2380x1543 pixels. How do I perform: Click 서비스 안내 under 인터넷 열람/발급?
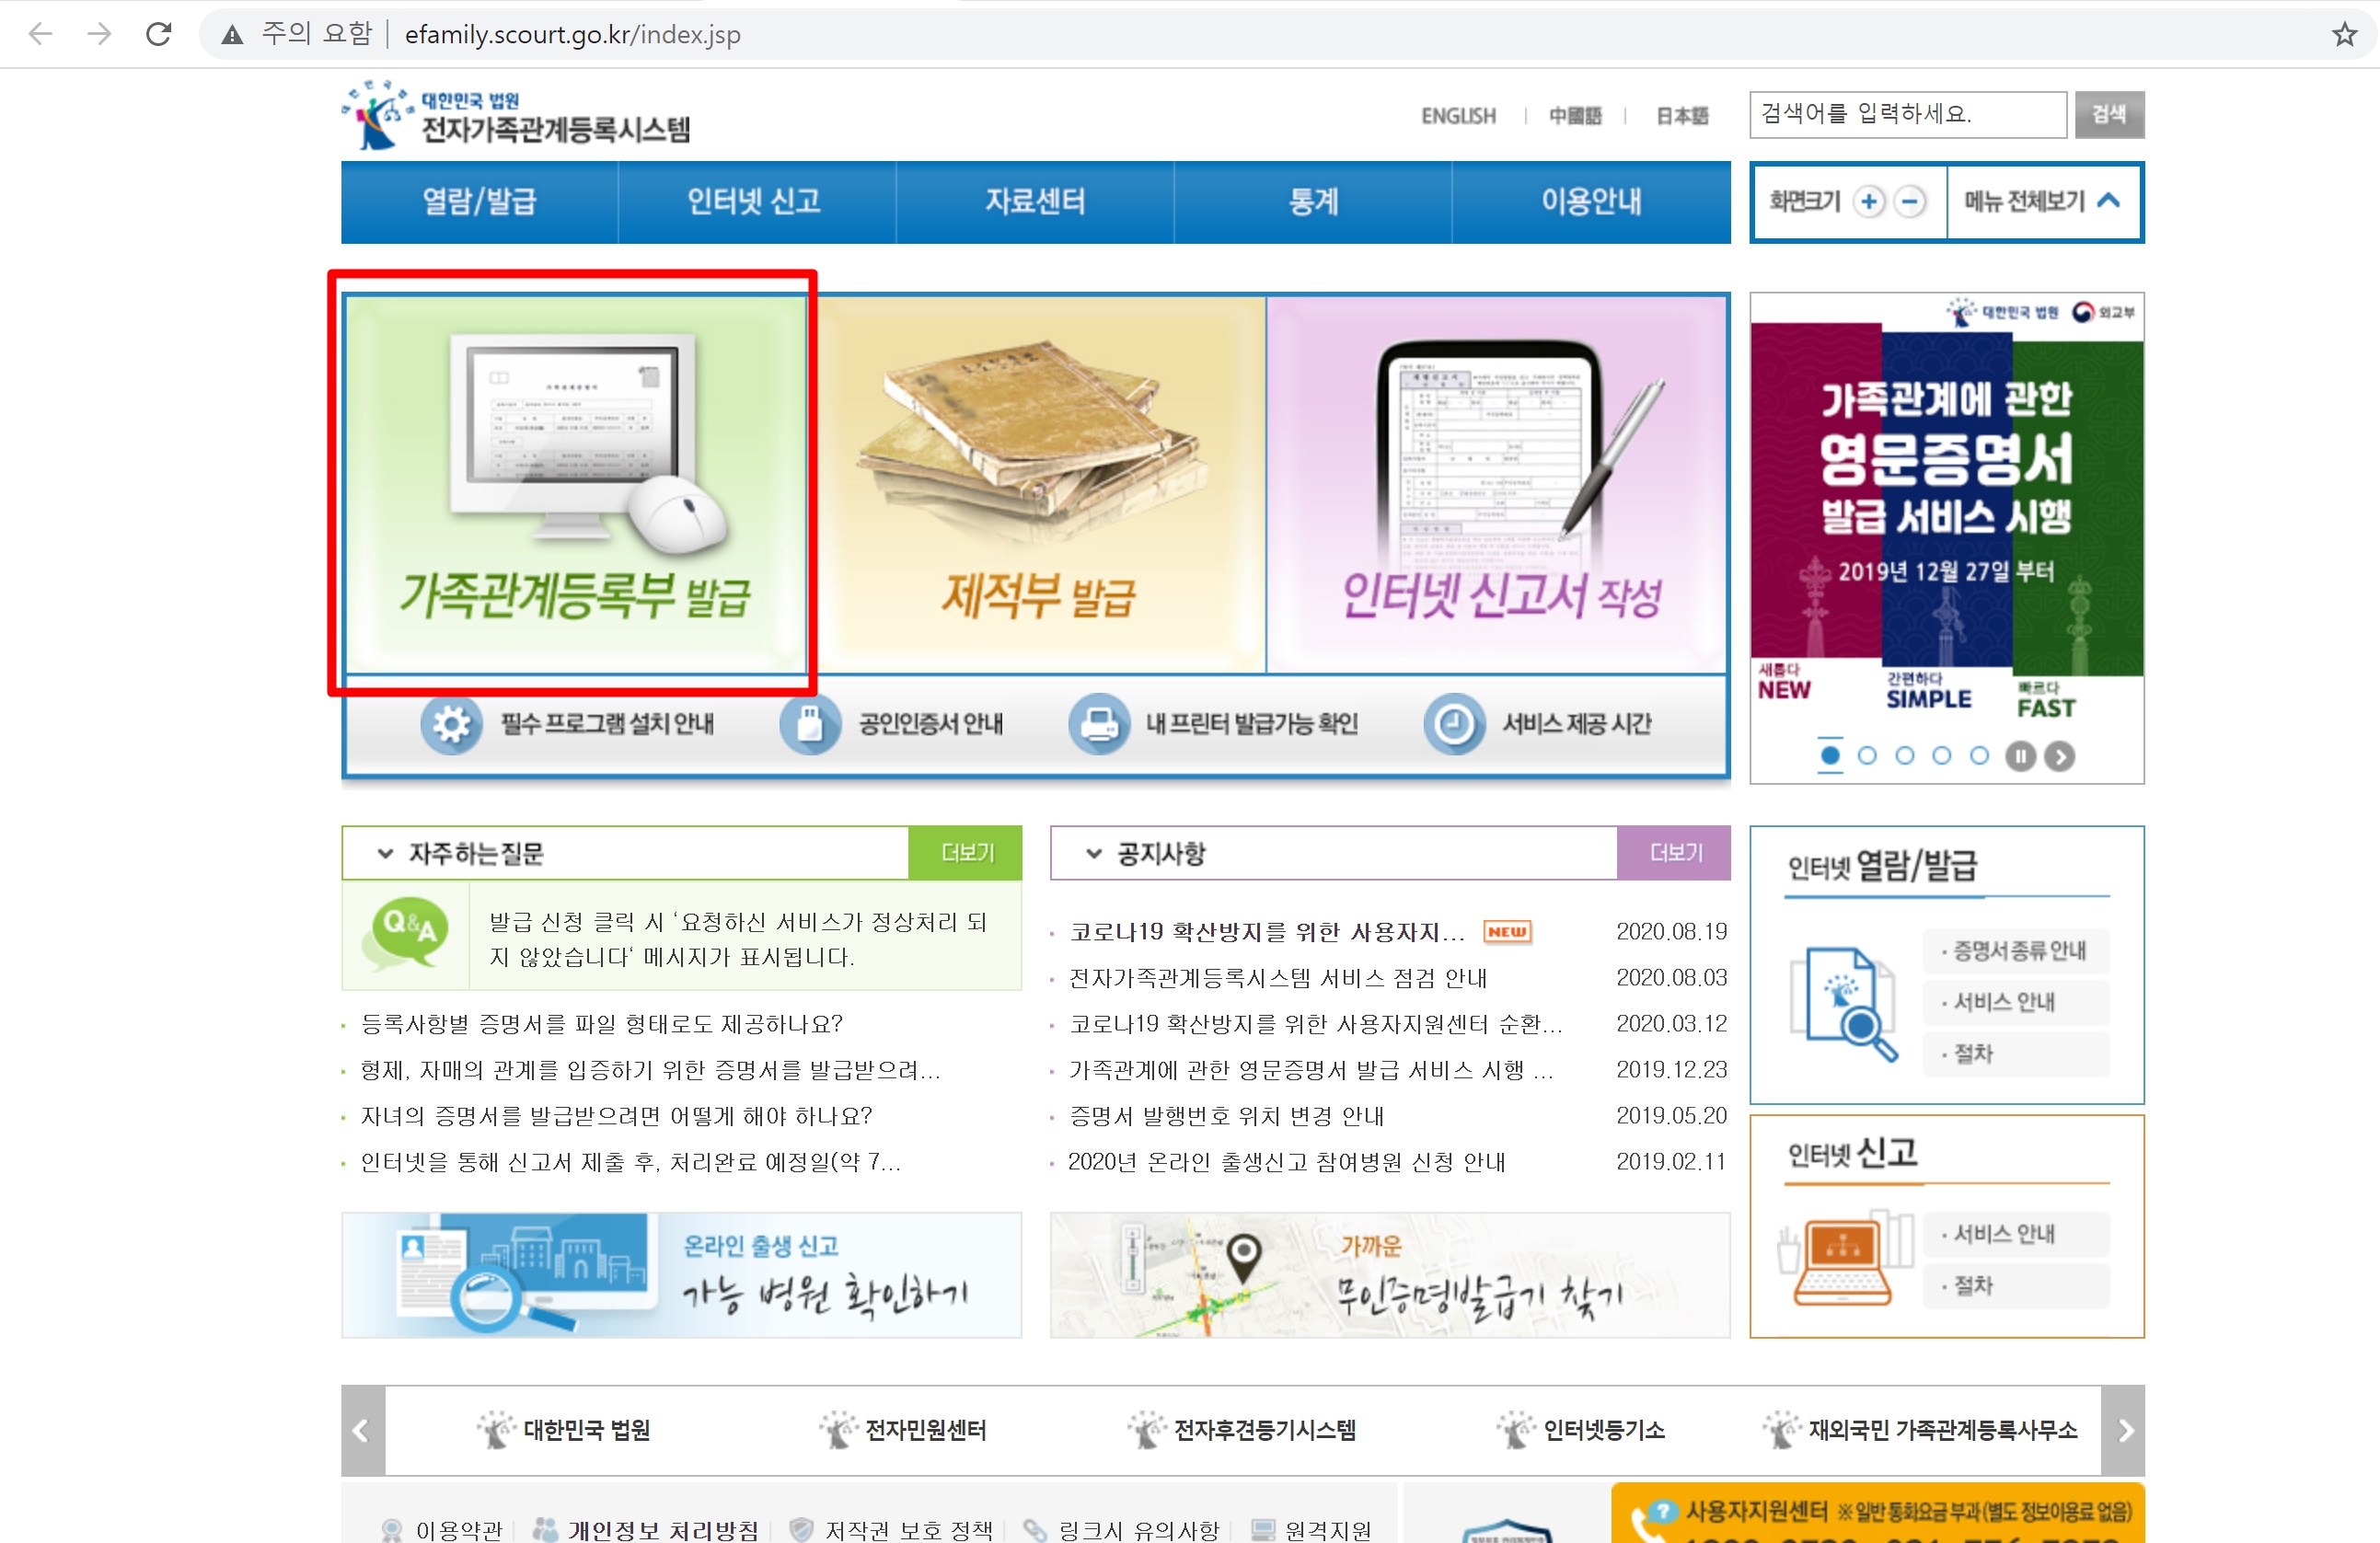click(x=2016, y=1002)
